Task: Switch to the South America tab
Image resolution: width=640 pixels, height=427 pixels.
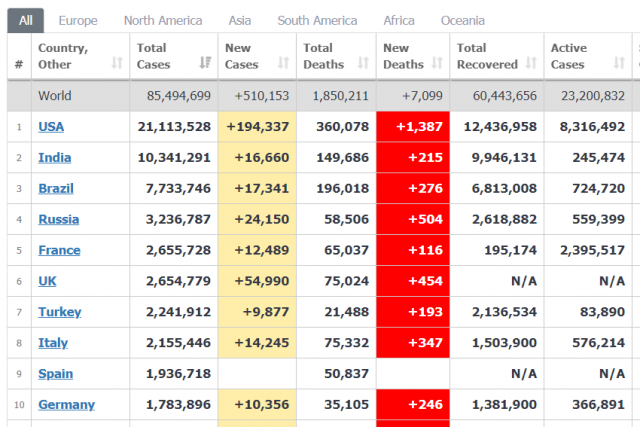Action: pyautogui.click(x=317, y=20)
